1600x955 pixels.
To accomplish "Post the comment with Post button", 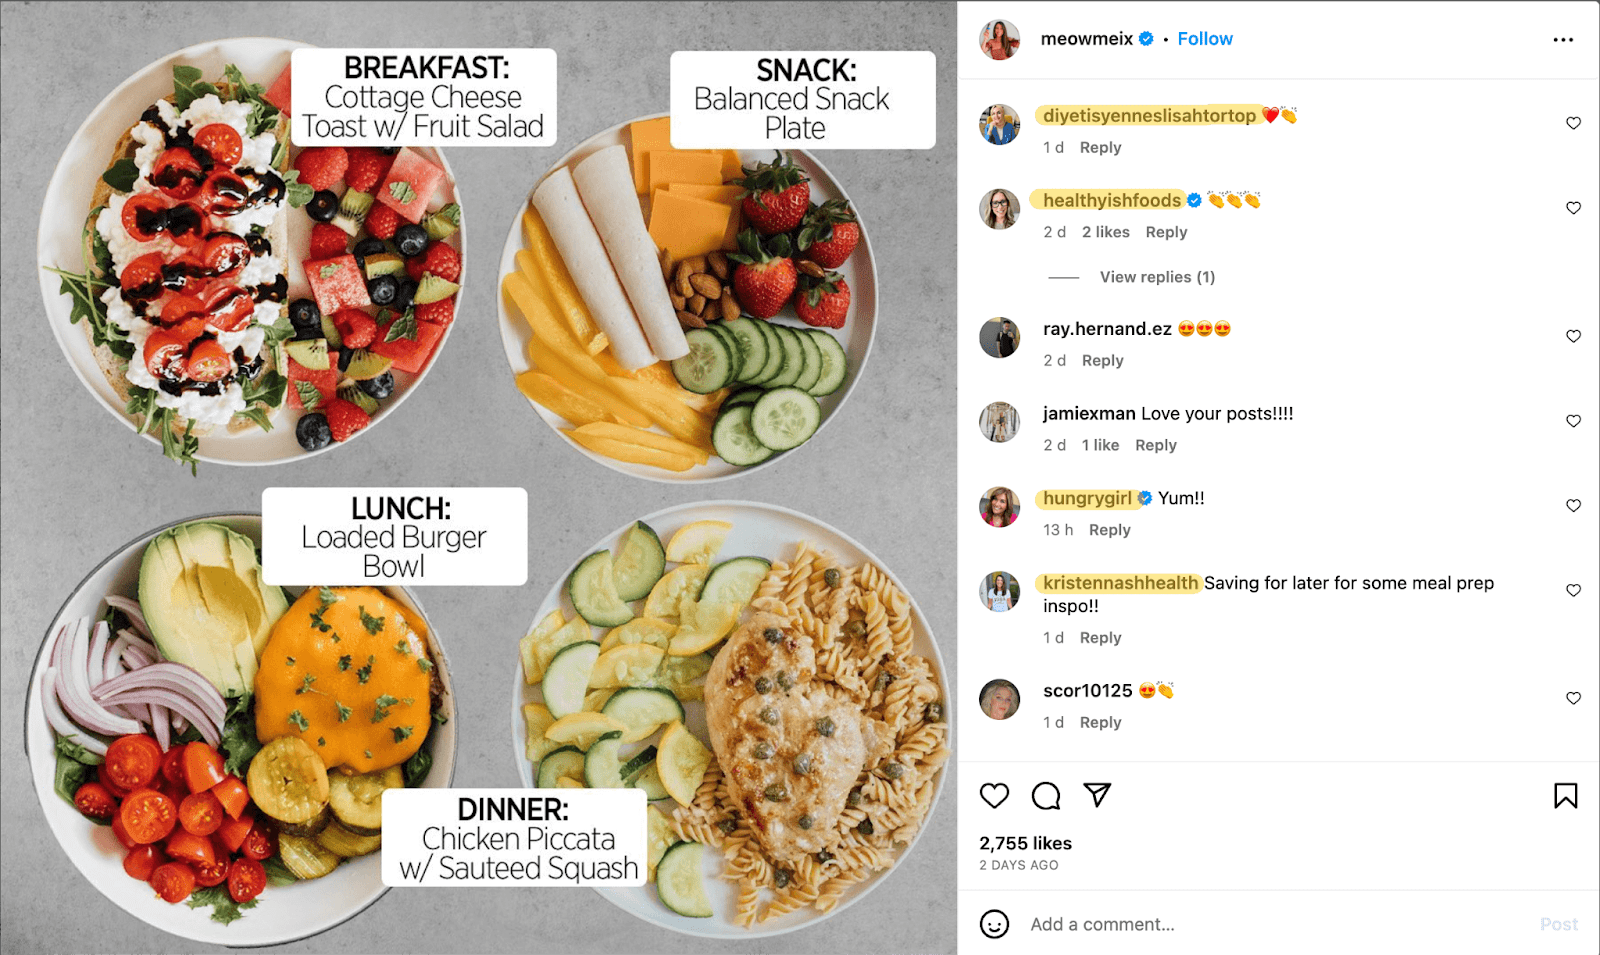I will pyautogui.click(x=1559, y=924).
